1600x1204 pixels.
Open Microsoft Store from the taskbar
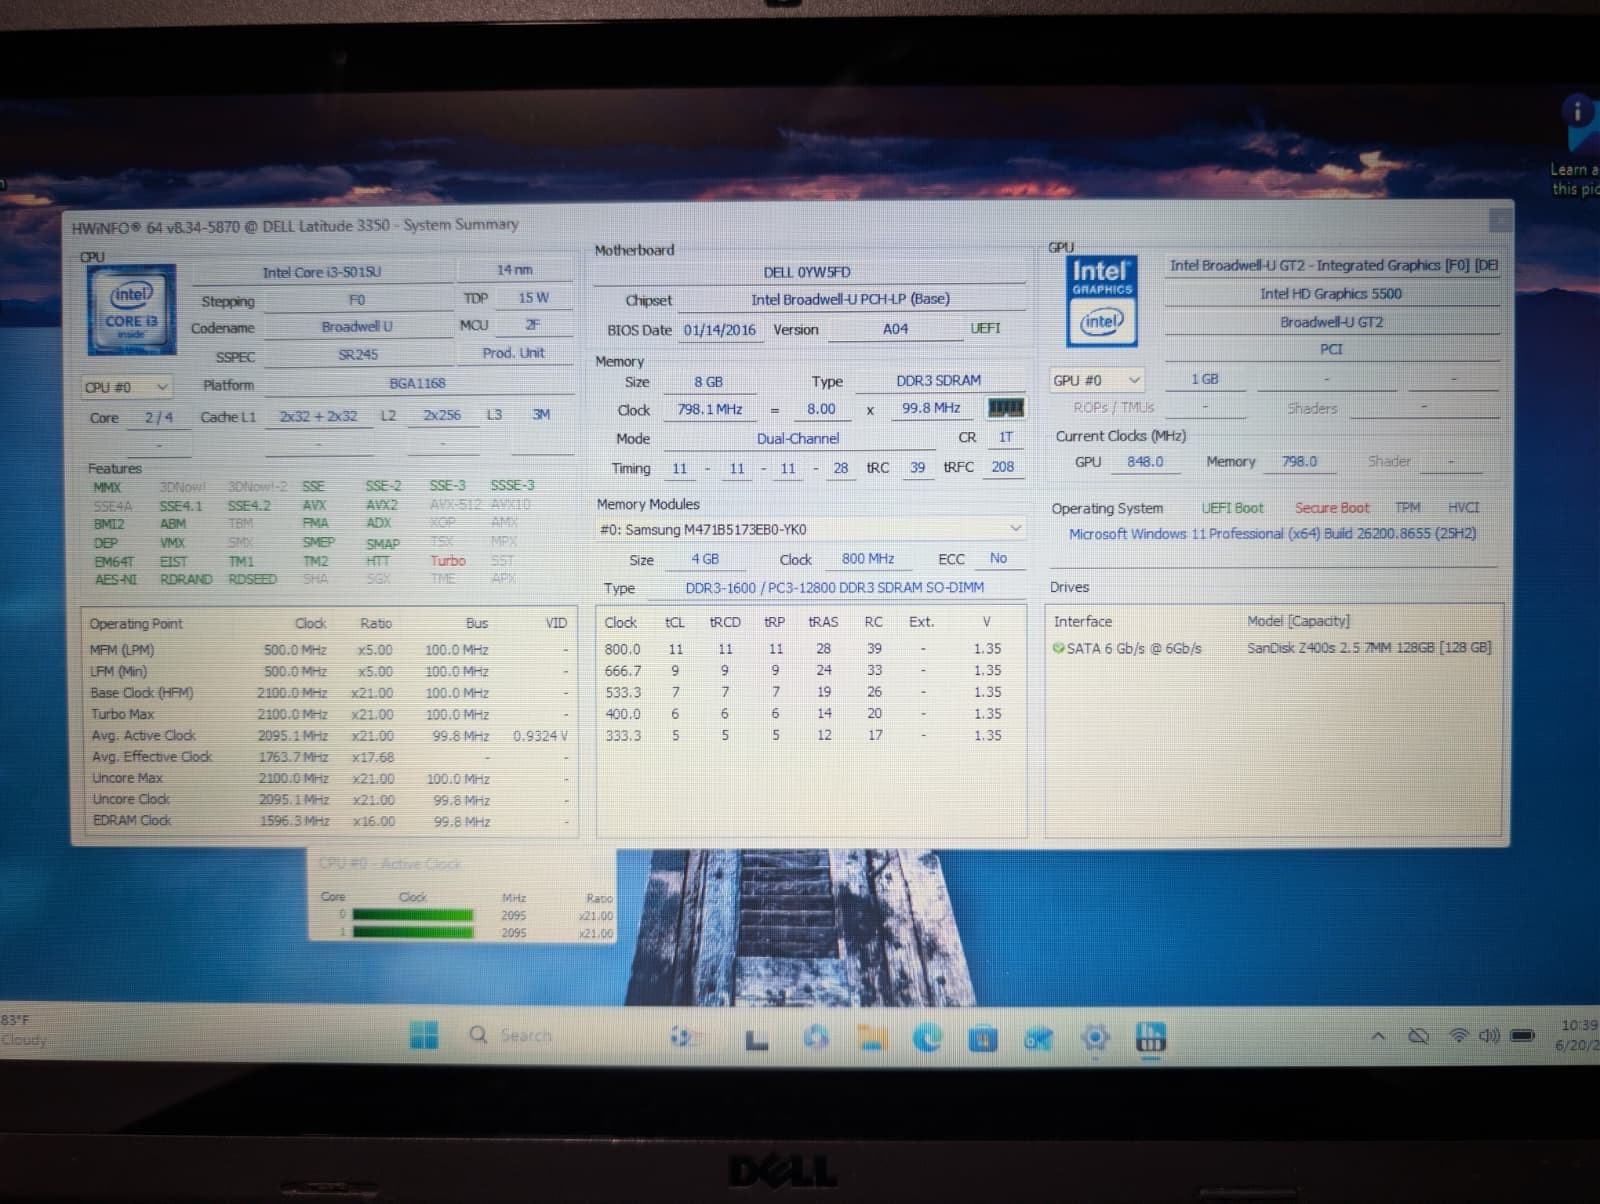click(983, 1039)
